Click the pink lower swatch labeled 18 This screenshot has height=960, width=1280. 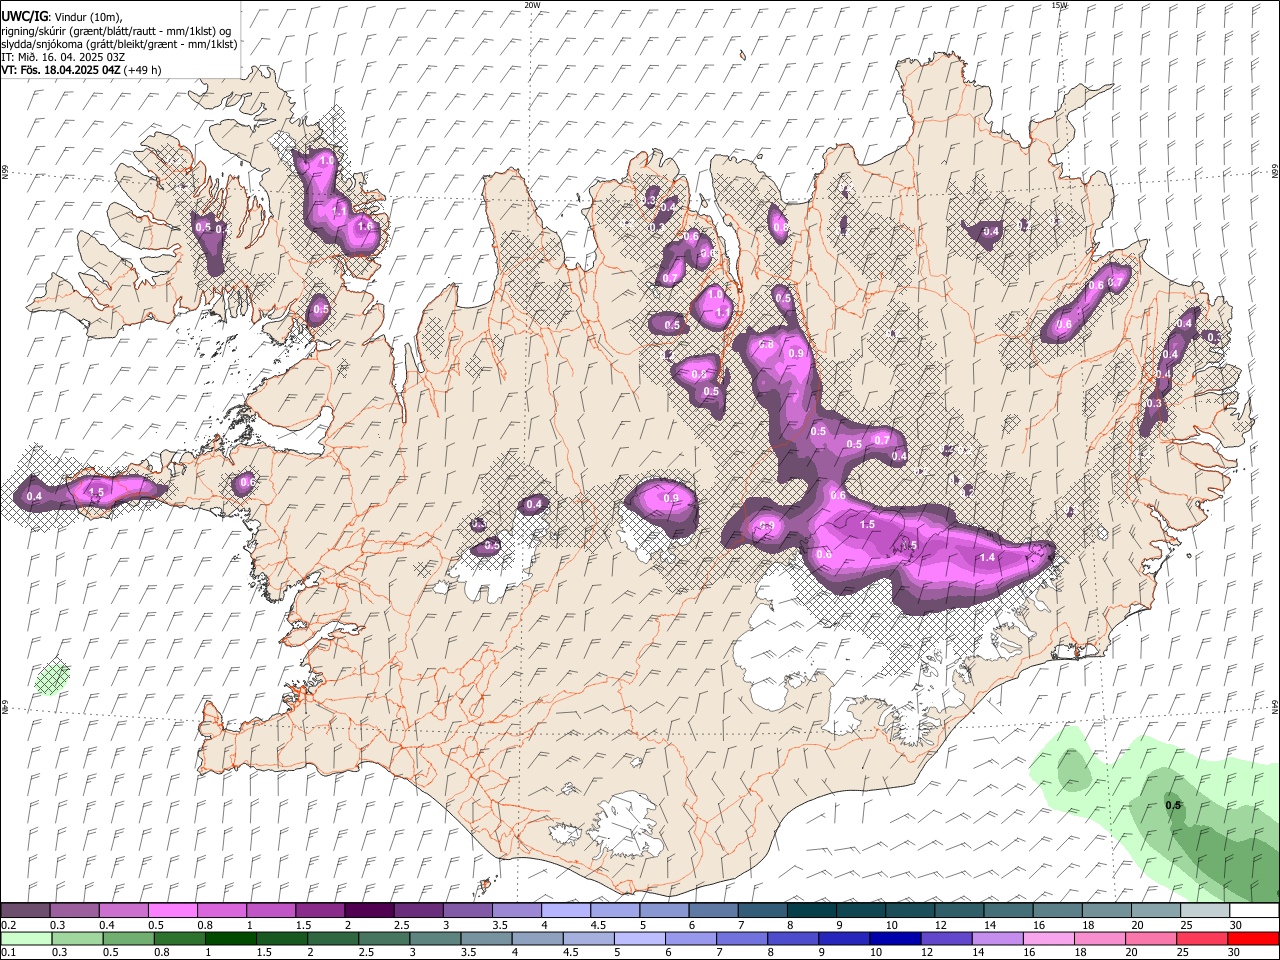1099,938
